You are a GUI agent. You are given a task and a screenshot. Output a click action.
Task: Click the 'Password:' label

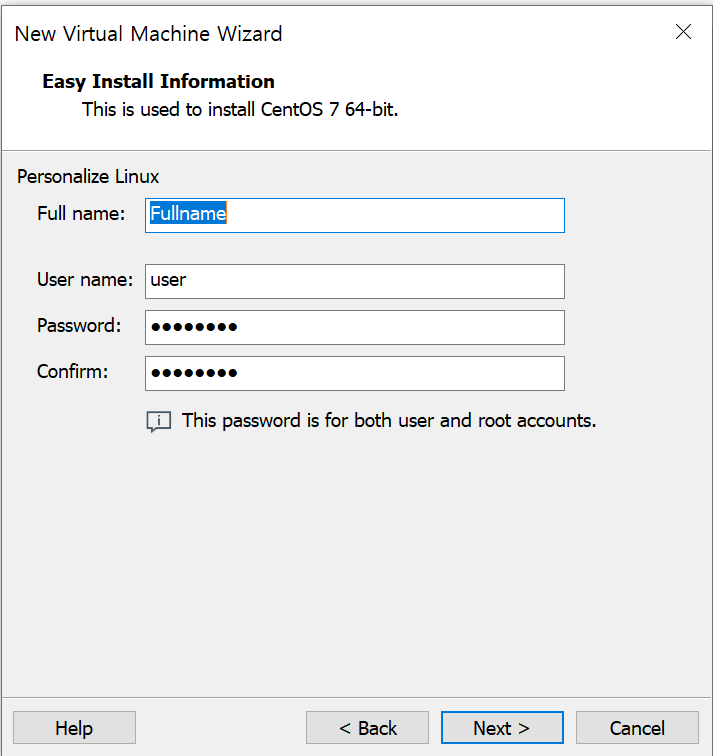[79, 325]
